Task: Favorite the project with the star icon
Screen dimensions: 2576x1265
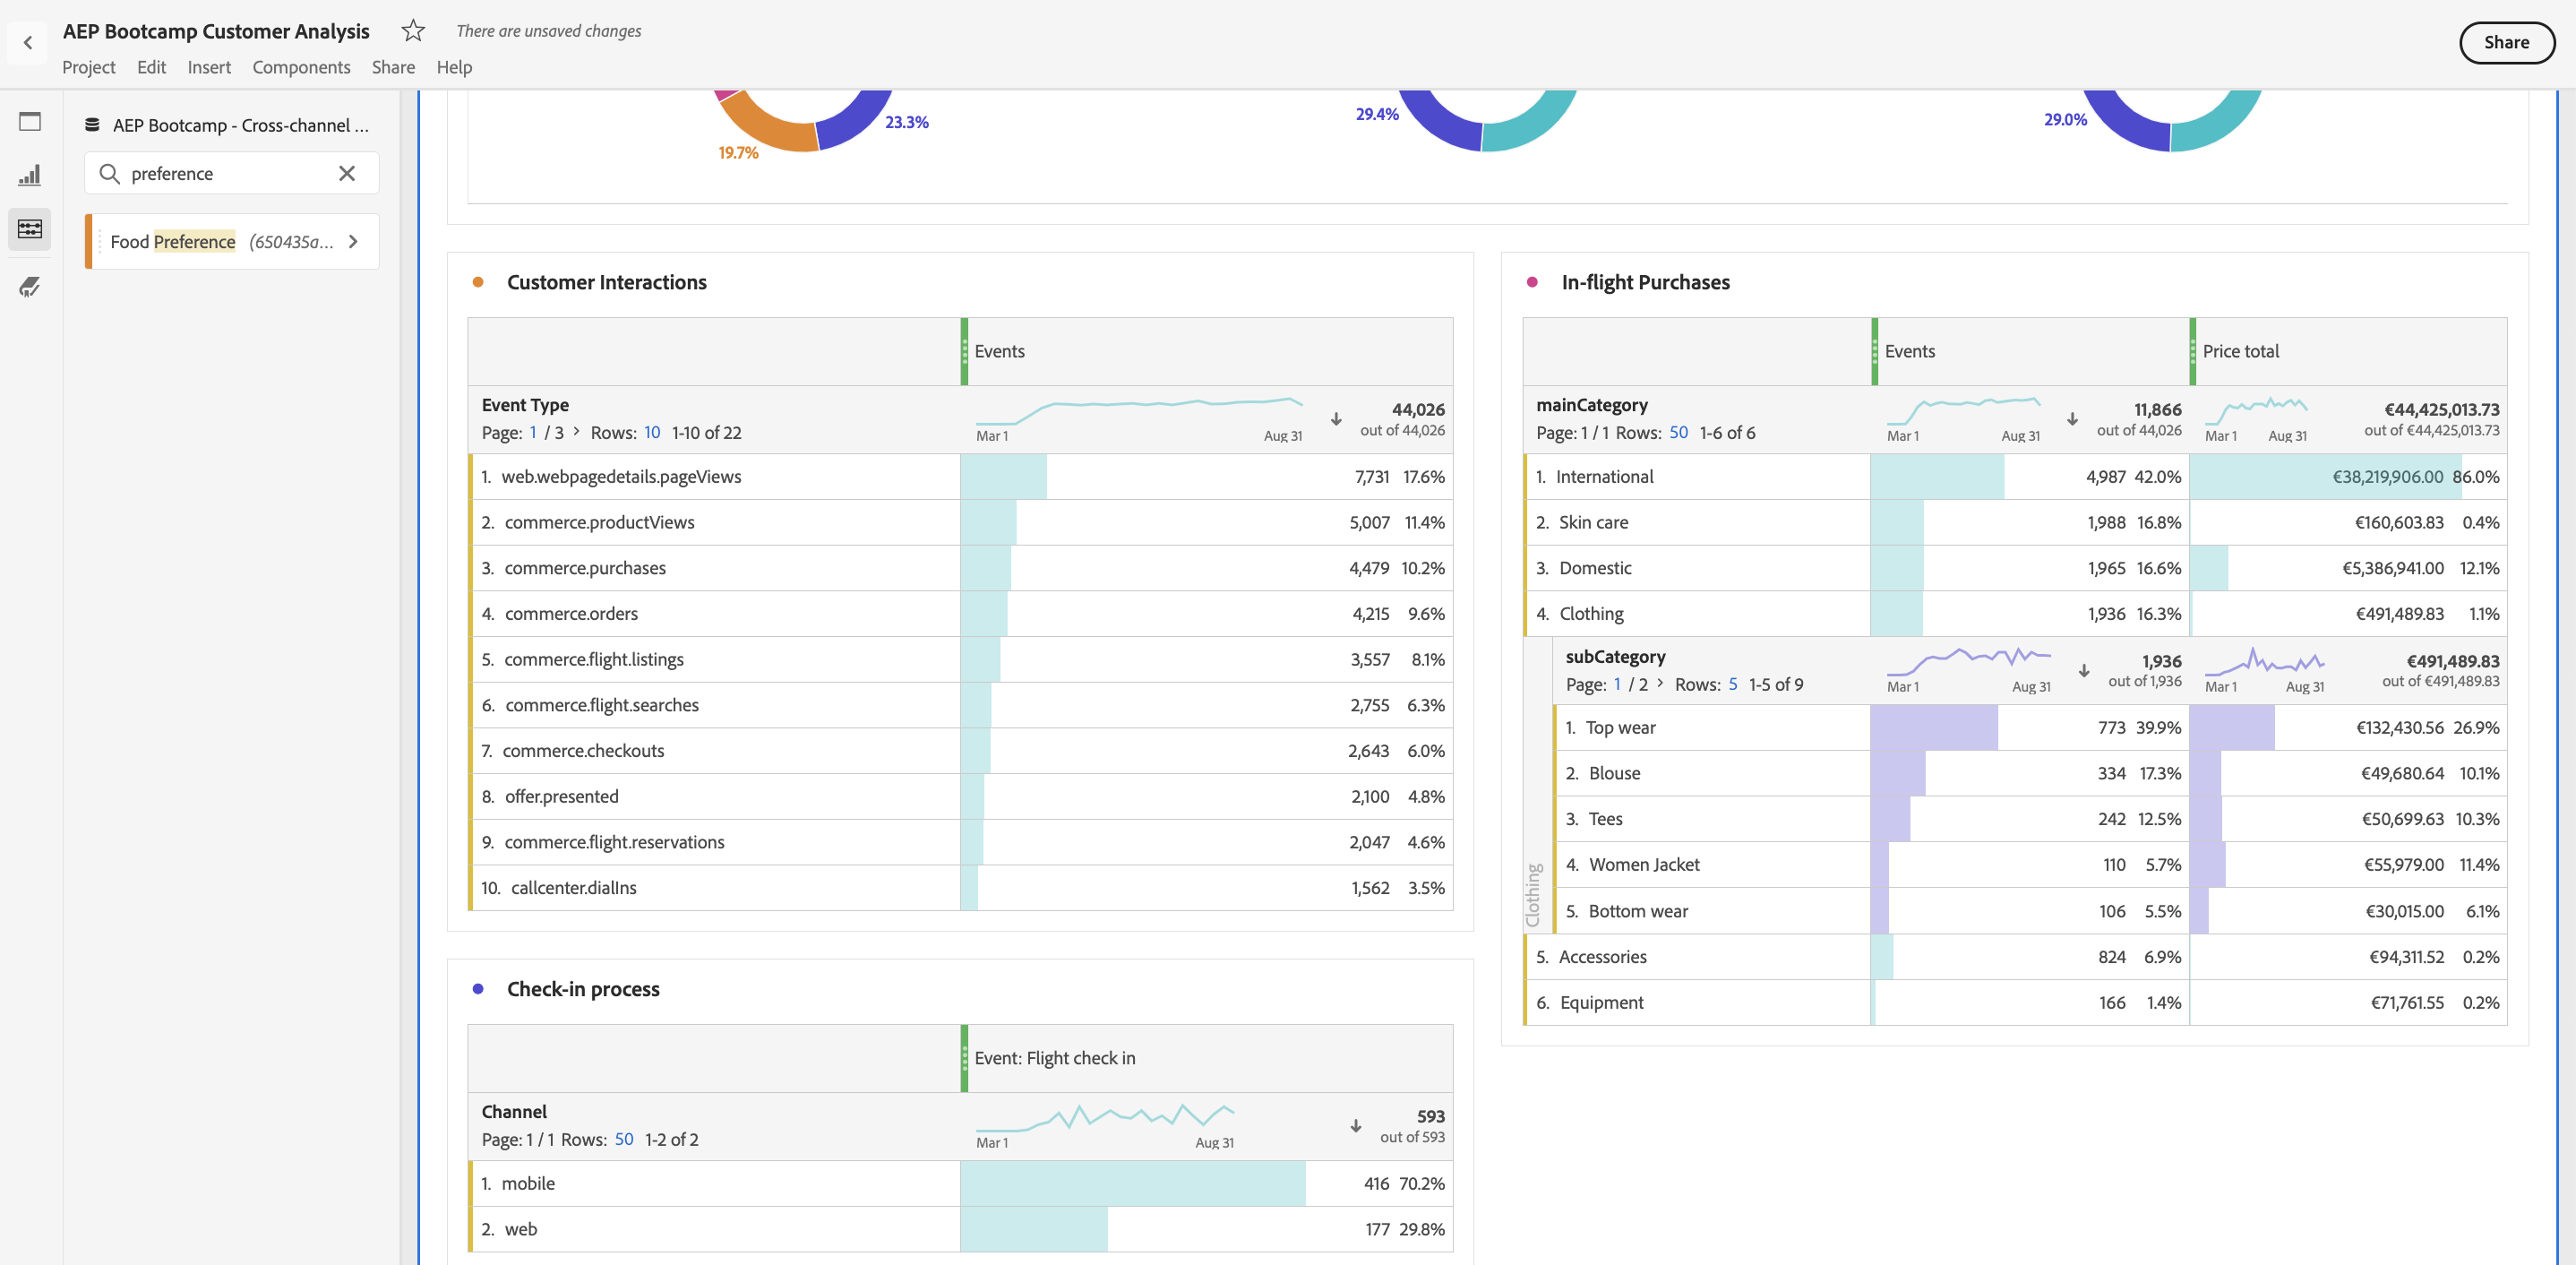Action: pyautogui.click(x=413, y=31)
